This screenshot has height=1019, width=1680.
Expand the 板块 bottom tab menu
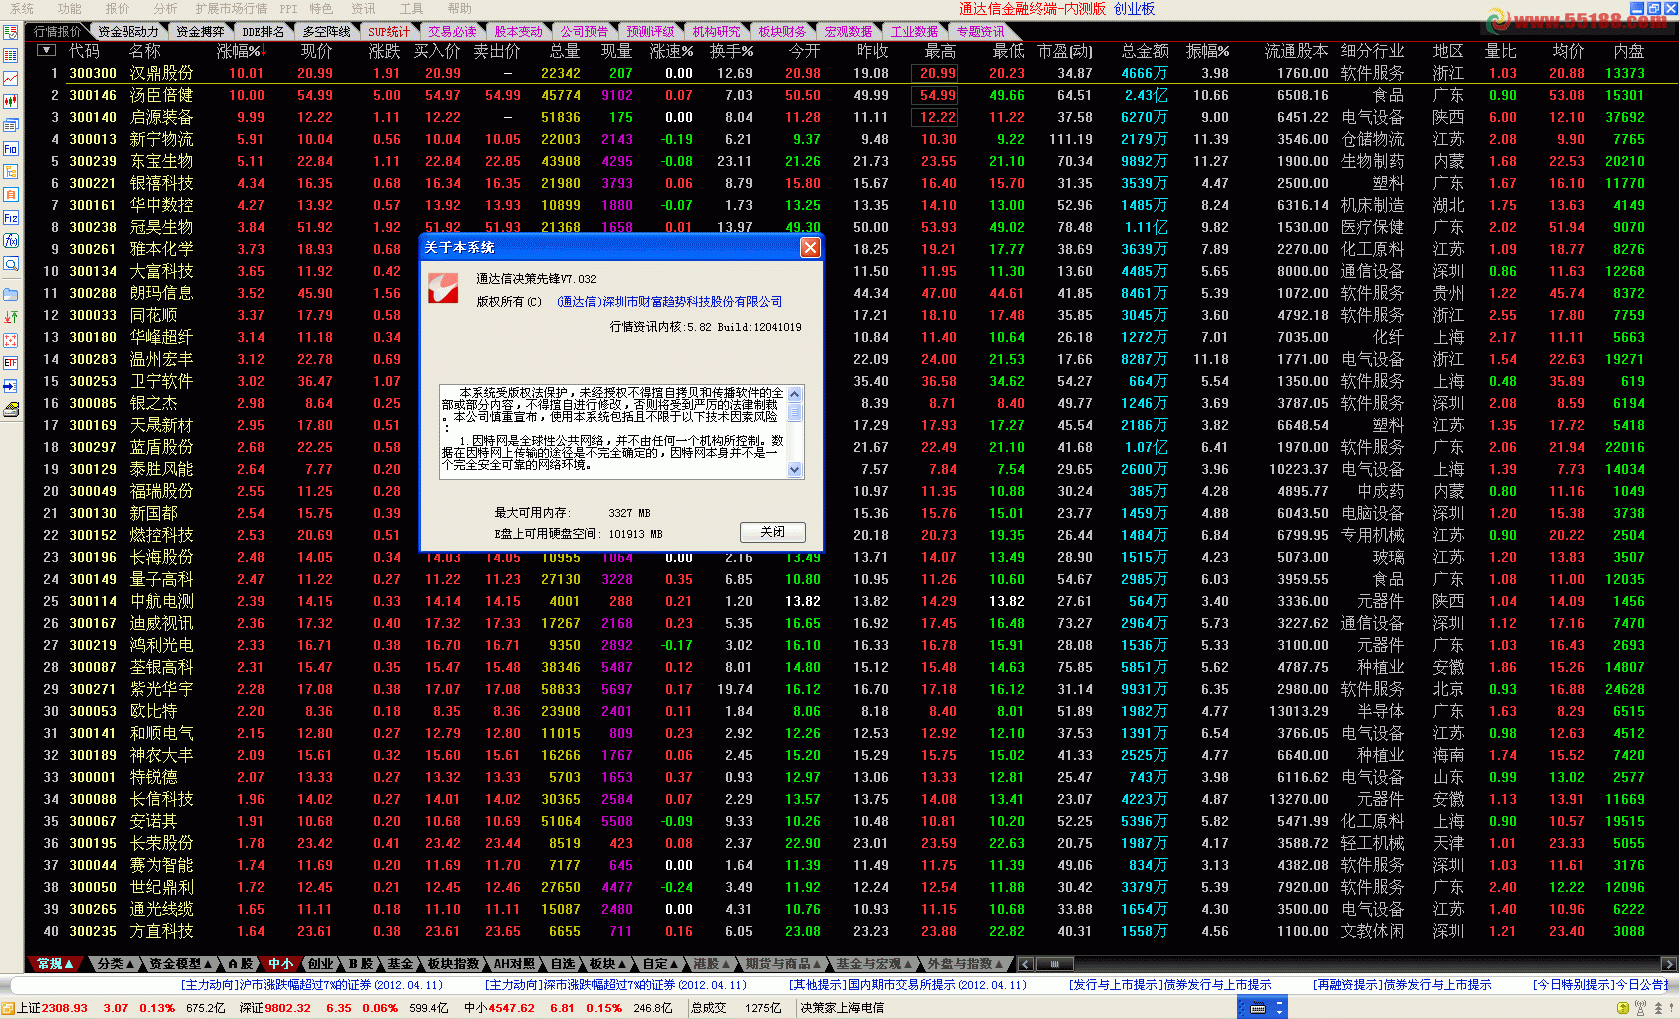(607, 964)
